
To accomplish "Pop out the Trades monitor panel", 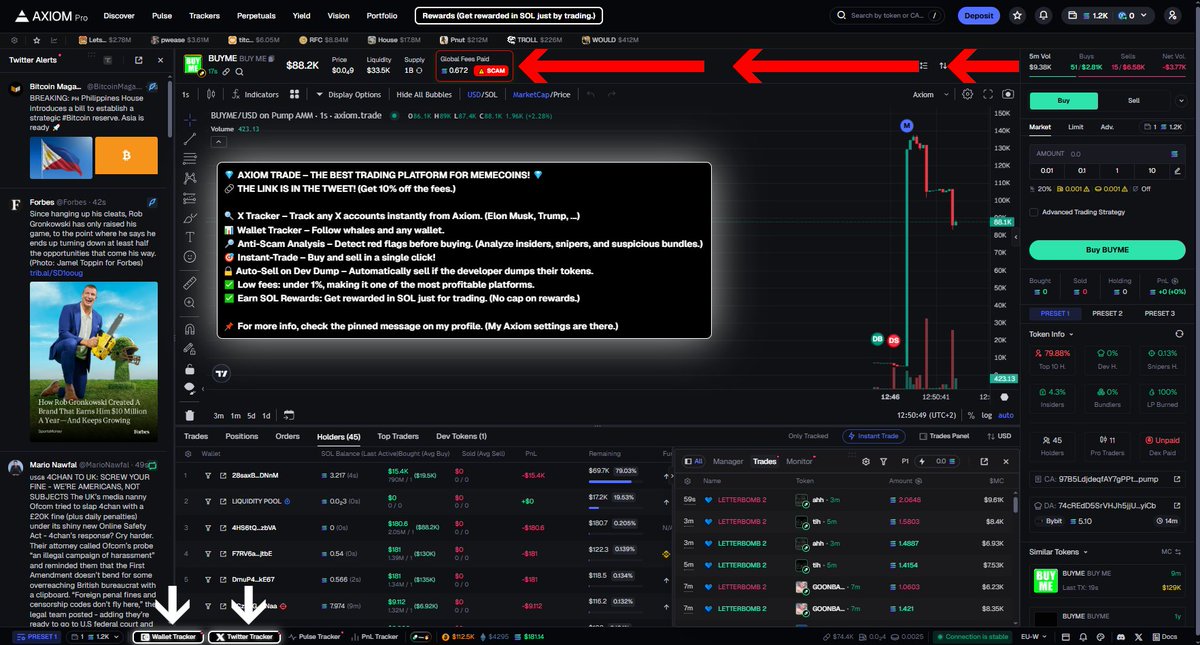I will (984, 461).
